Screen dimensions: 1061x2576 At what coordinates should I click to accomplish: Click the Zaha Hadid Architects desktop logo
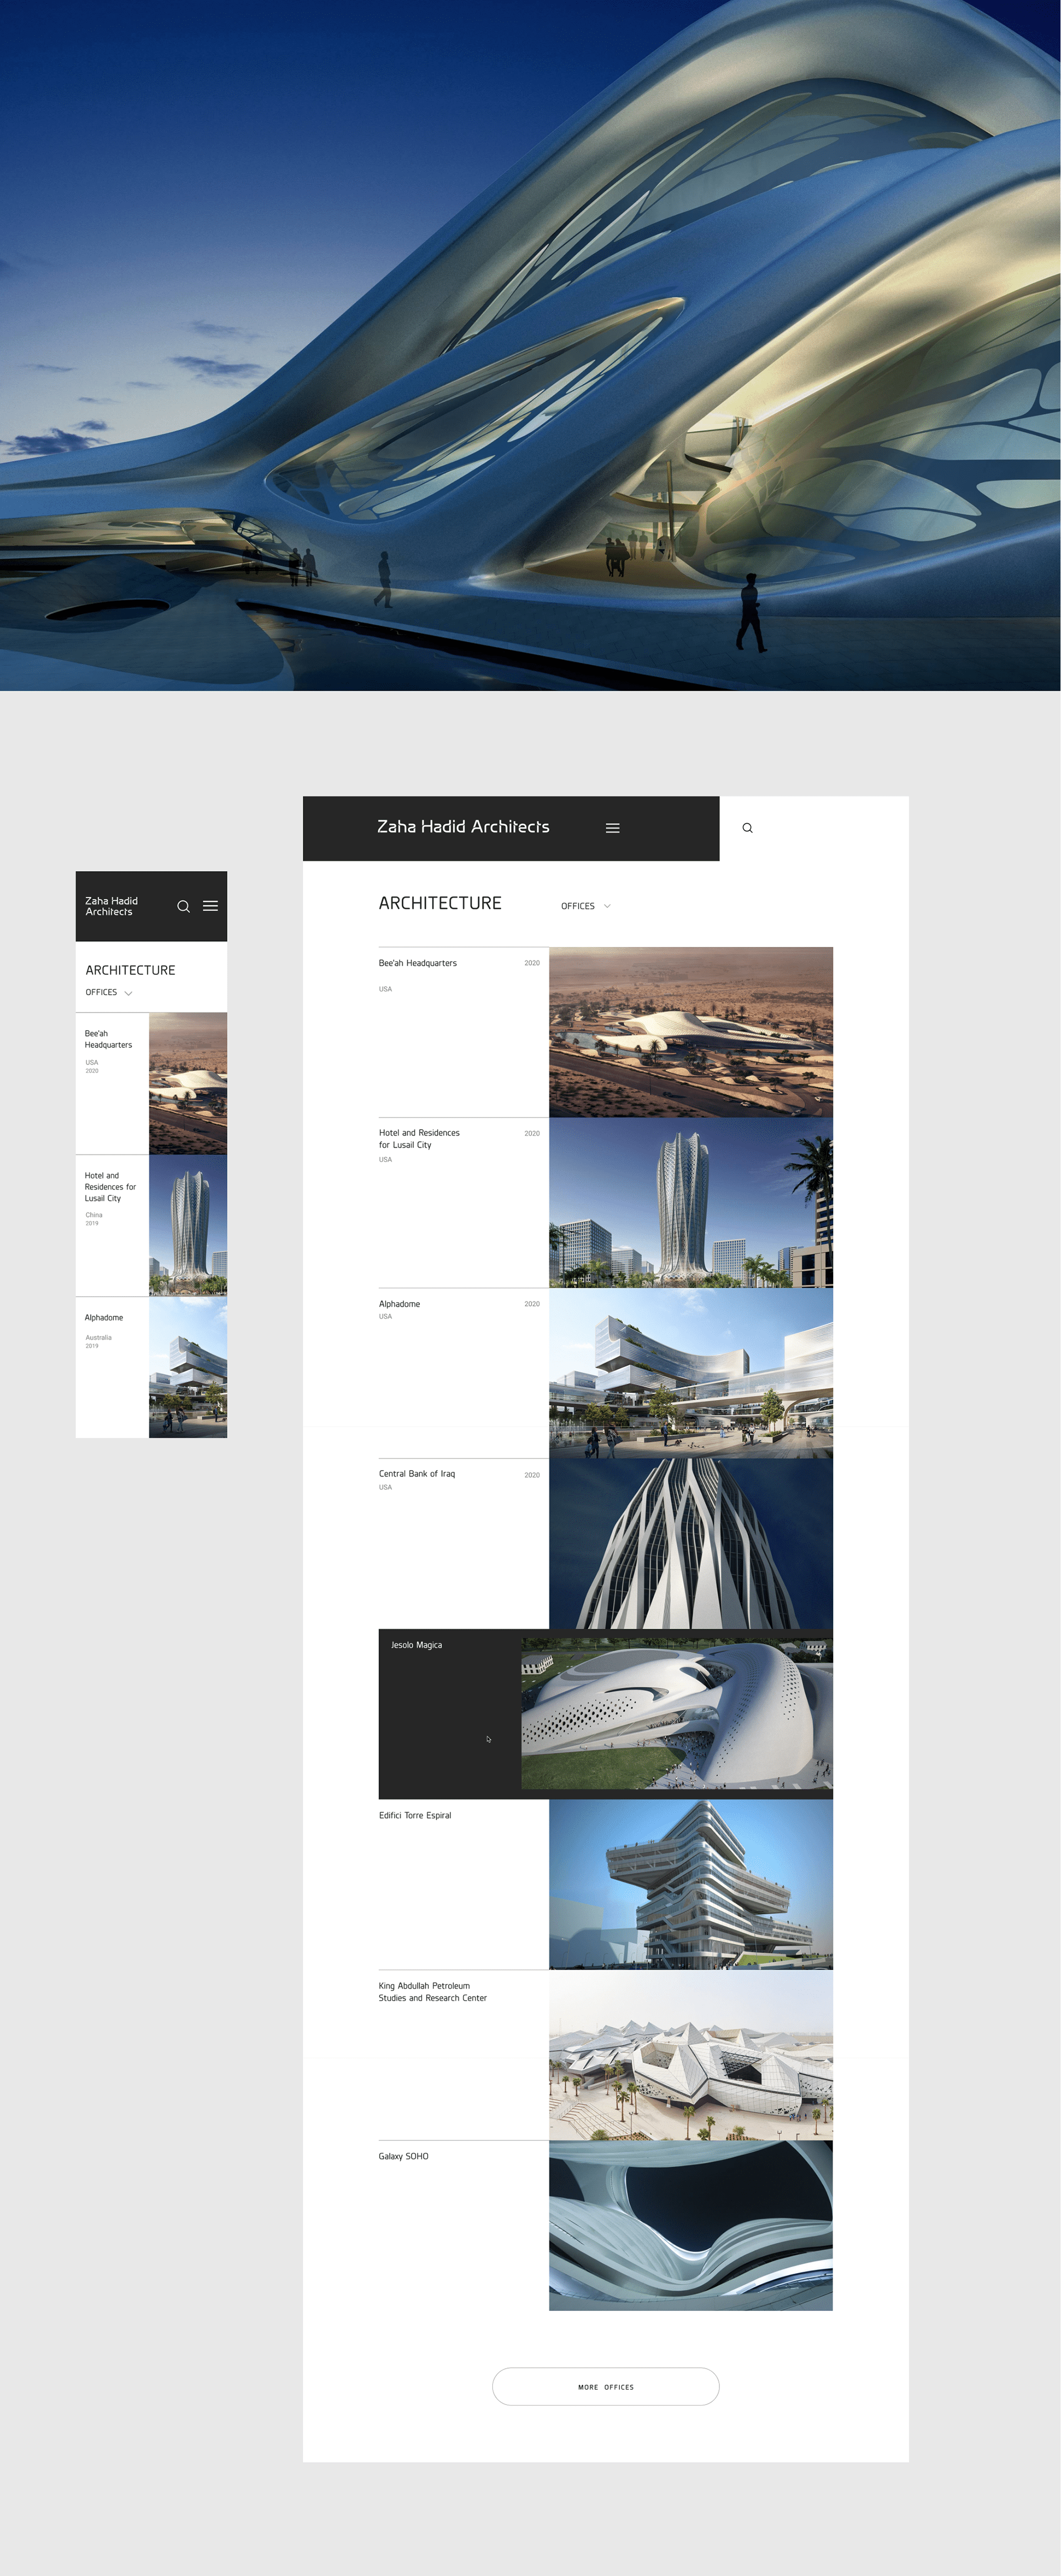click(x=463, y=827)
